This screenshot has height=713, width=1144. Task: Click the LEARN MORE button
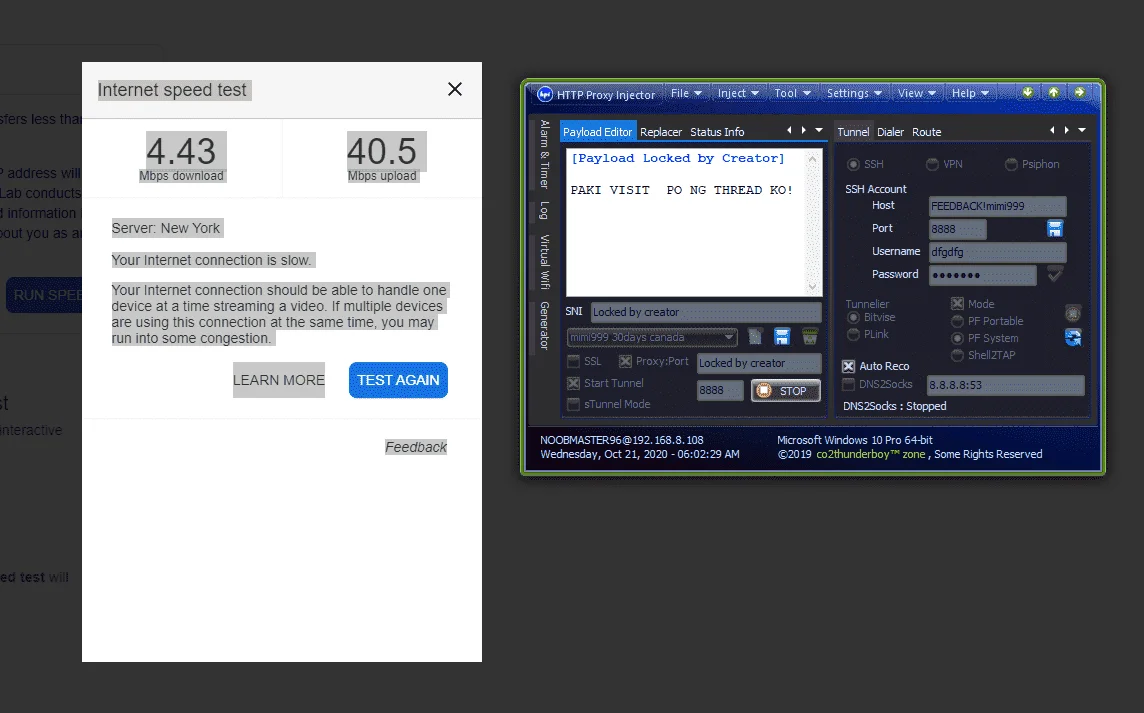pos(279,380)
